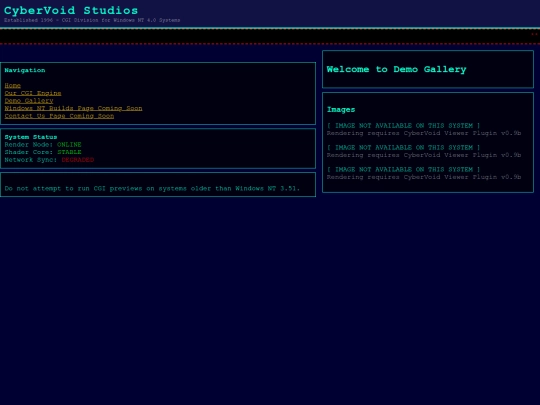Click Windows NT Builds Page Coming Soon link
Screen dimensions: 540x405
pos(73,108)
